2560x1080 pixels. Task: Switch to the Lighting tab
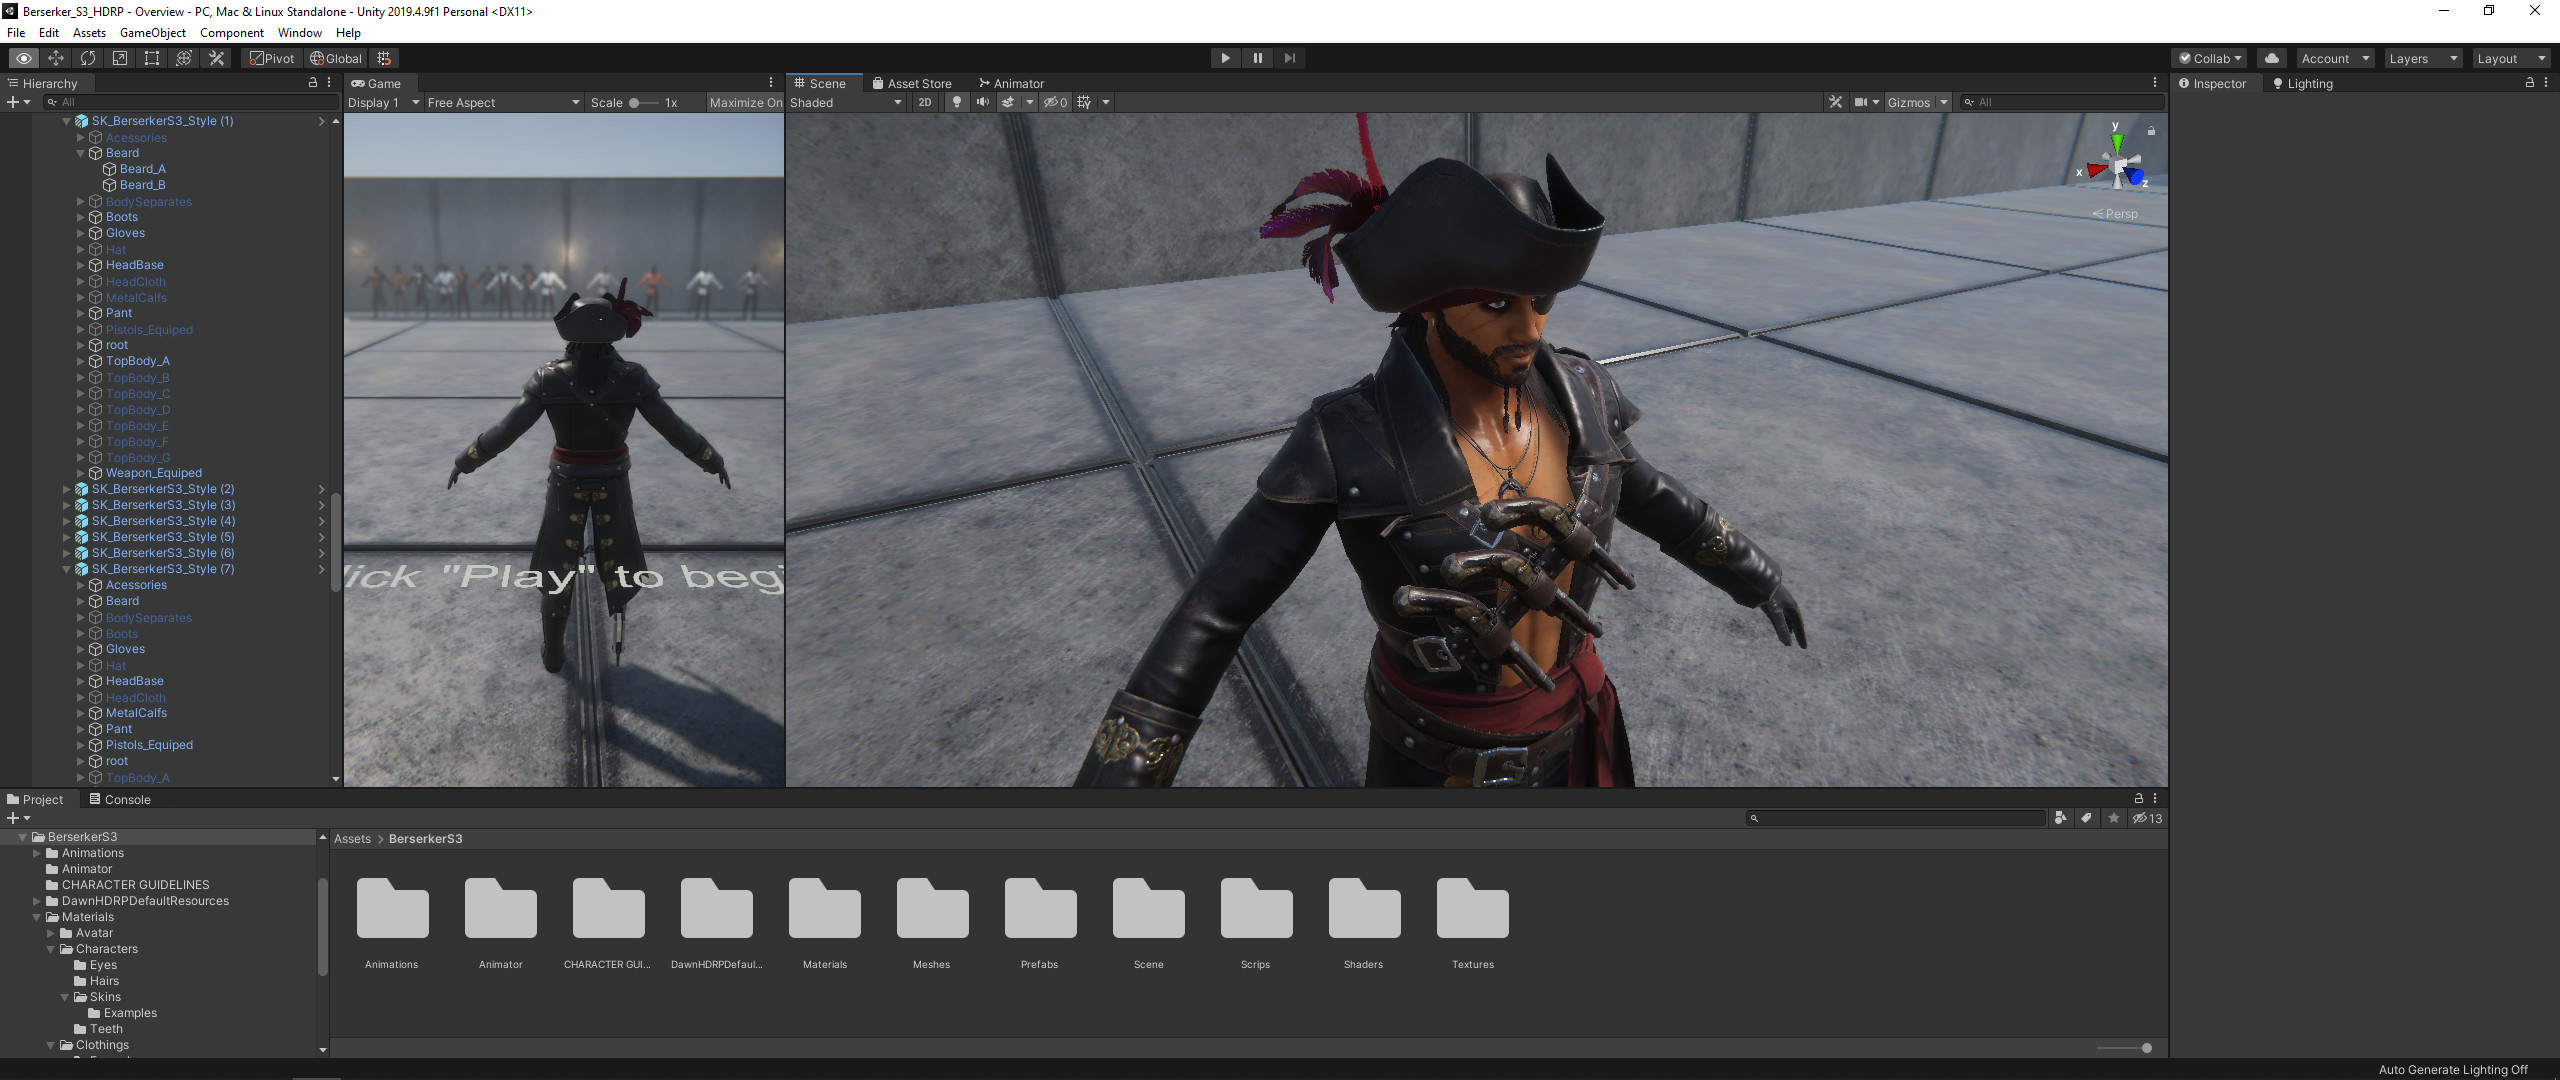pos(2302,83)
